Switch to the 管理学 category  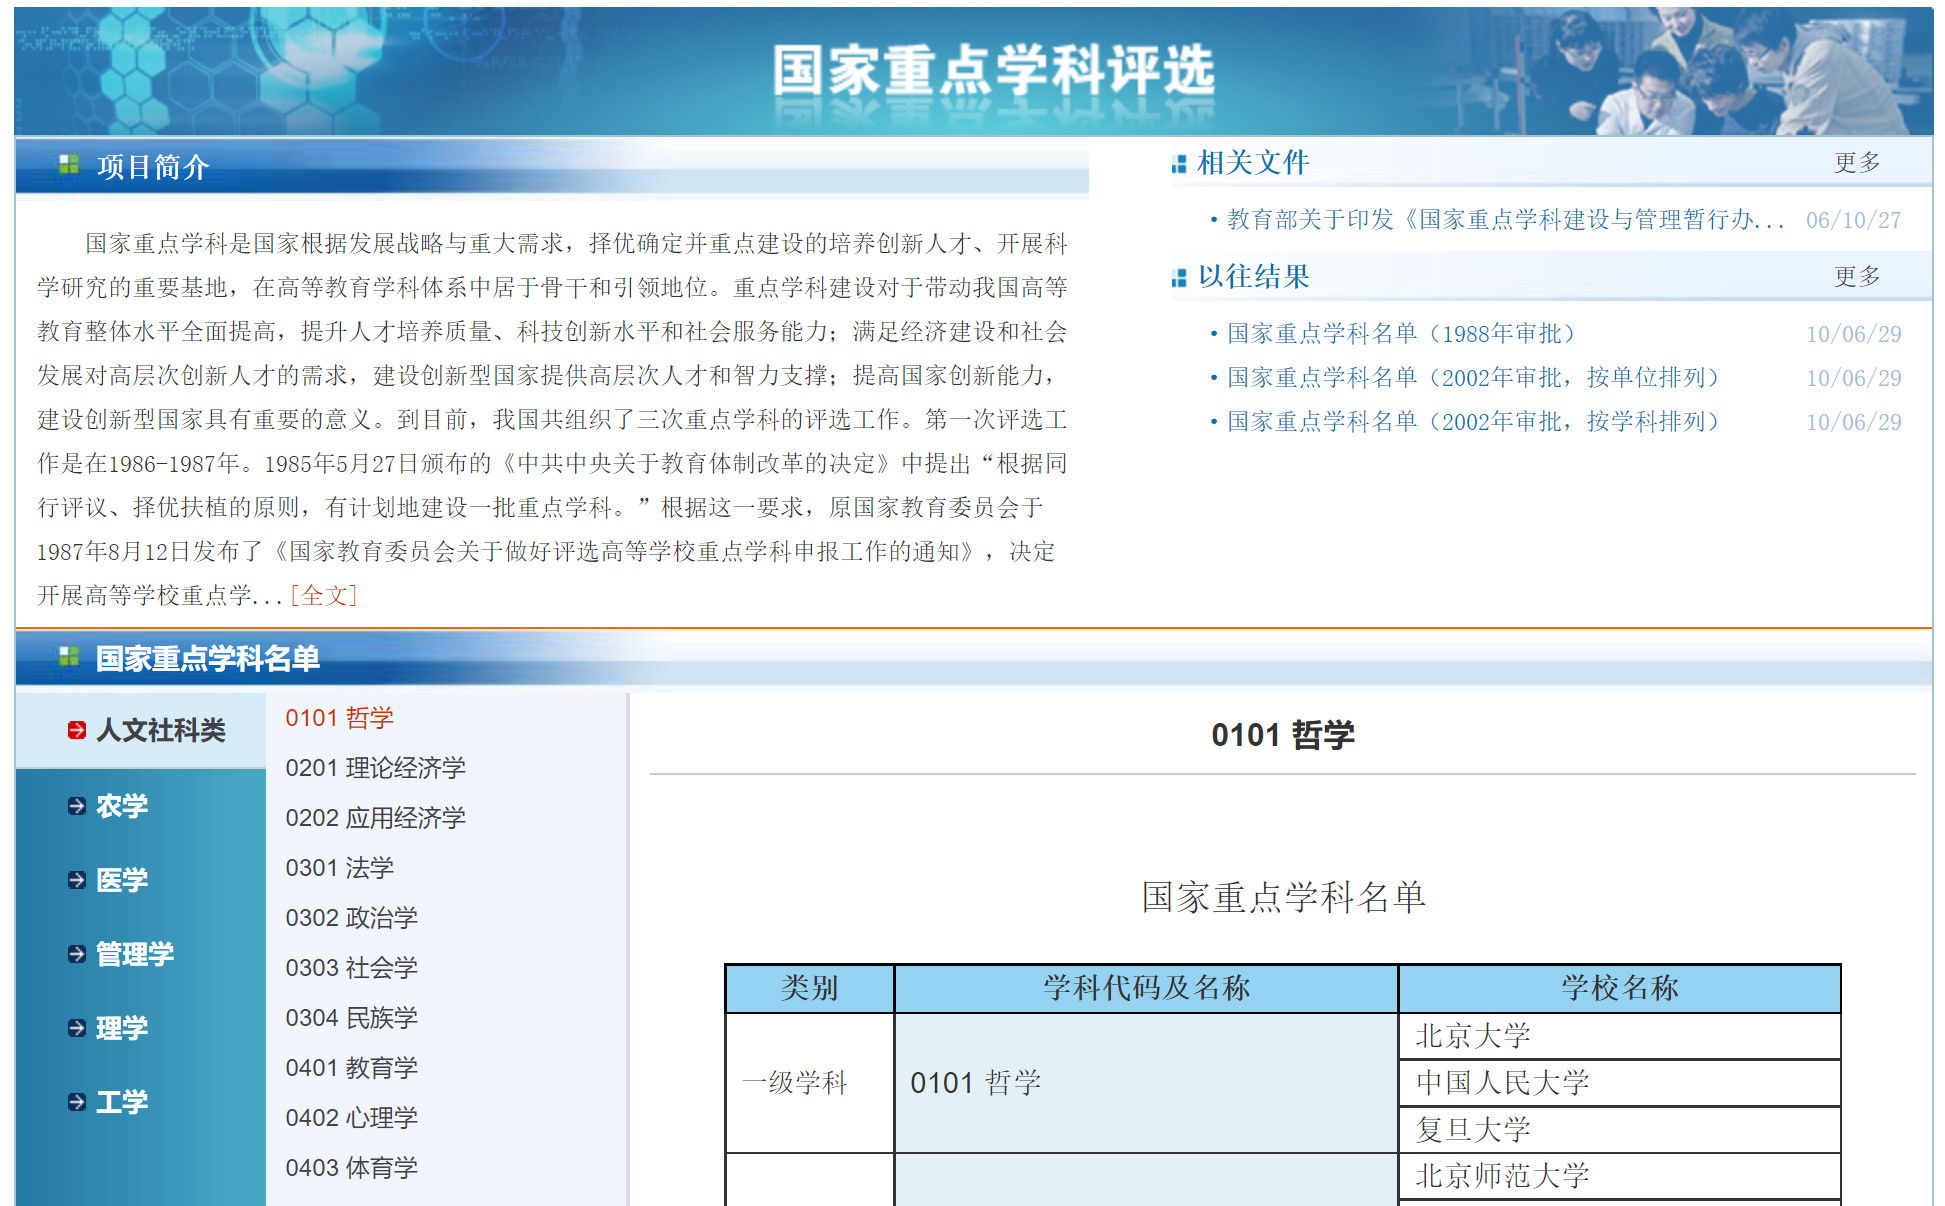pos(135,954)
